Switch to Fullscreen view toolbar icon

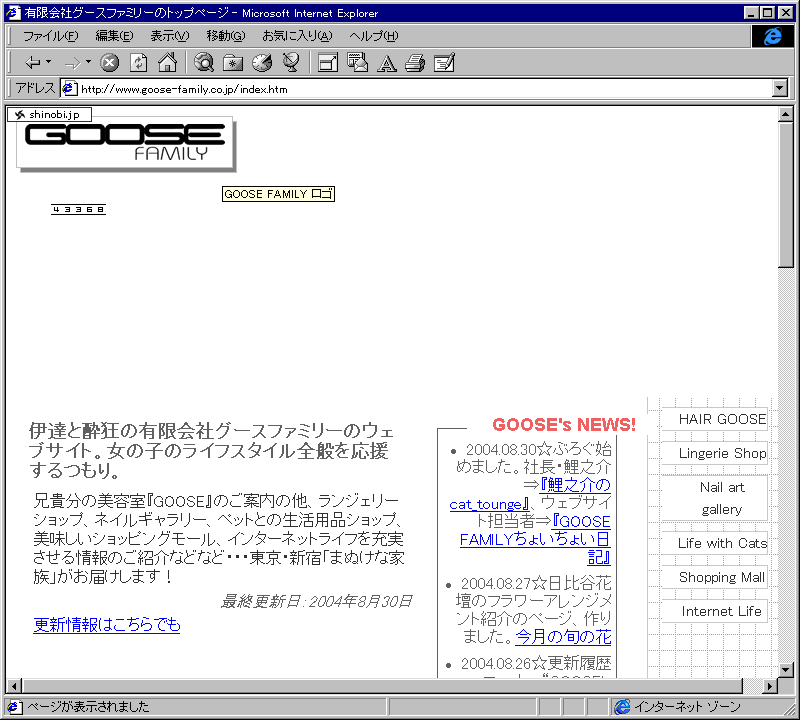click(328, 63)
